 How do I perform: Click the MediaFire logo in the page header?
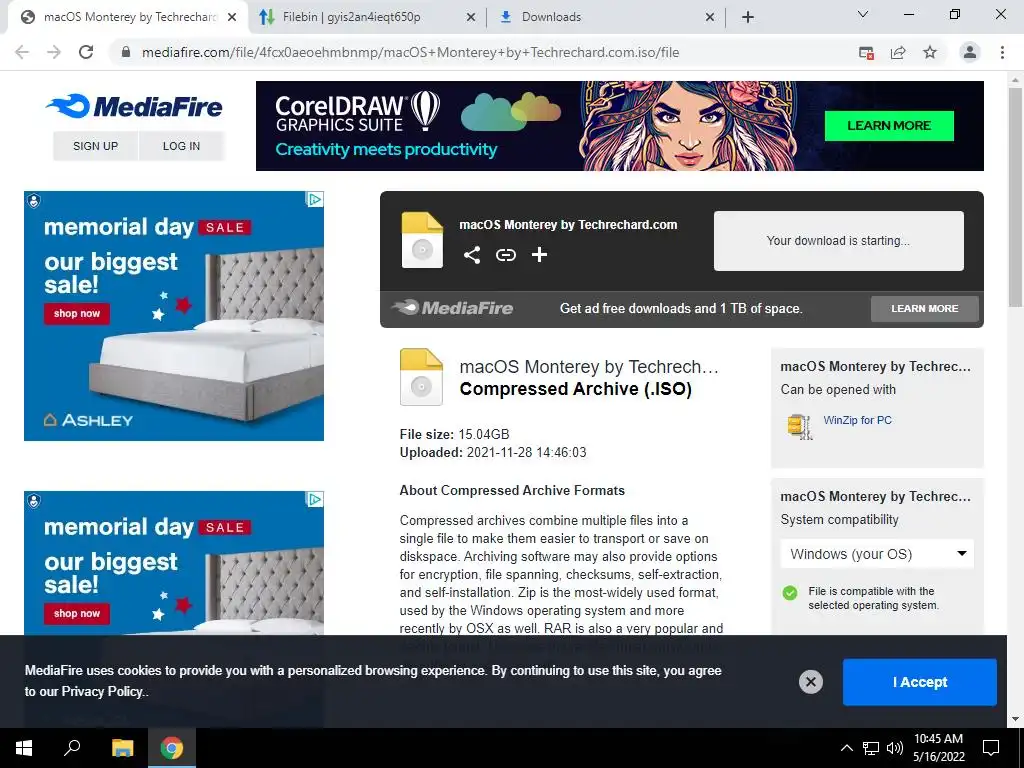click(x=134, y=106)
